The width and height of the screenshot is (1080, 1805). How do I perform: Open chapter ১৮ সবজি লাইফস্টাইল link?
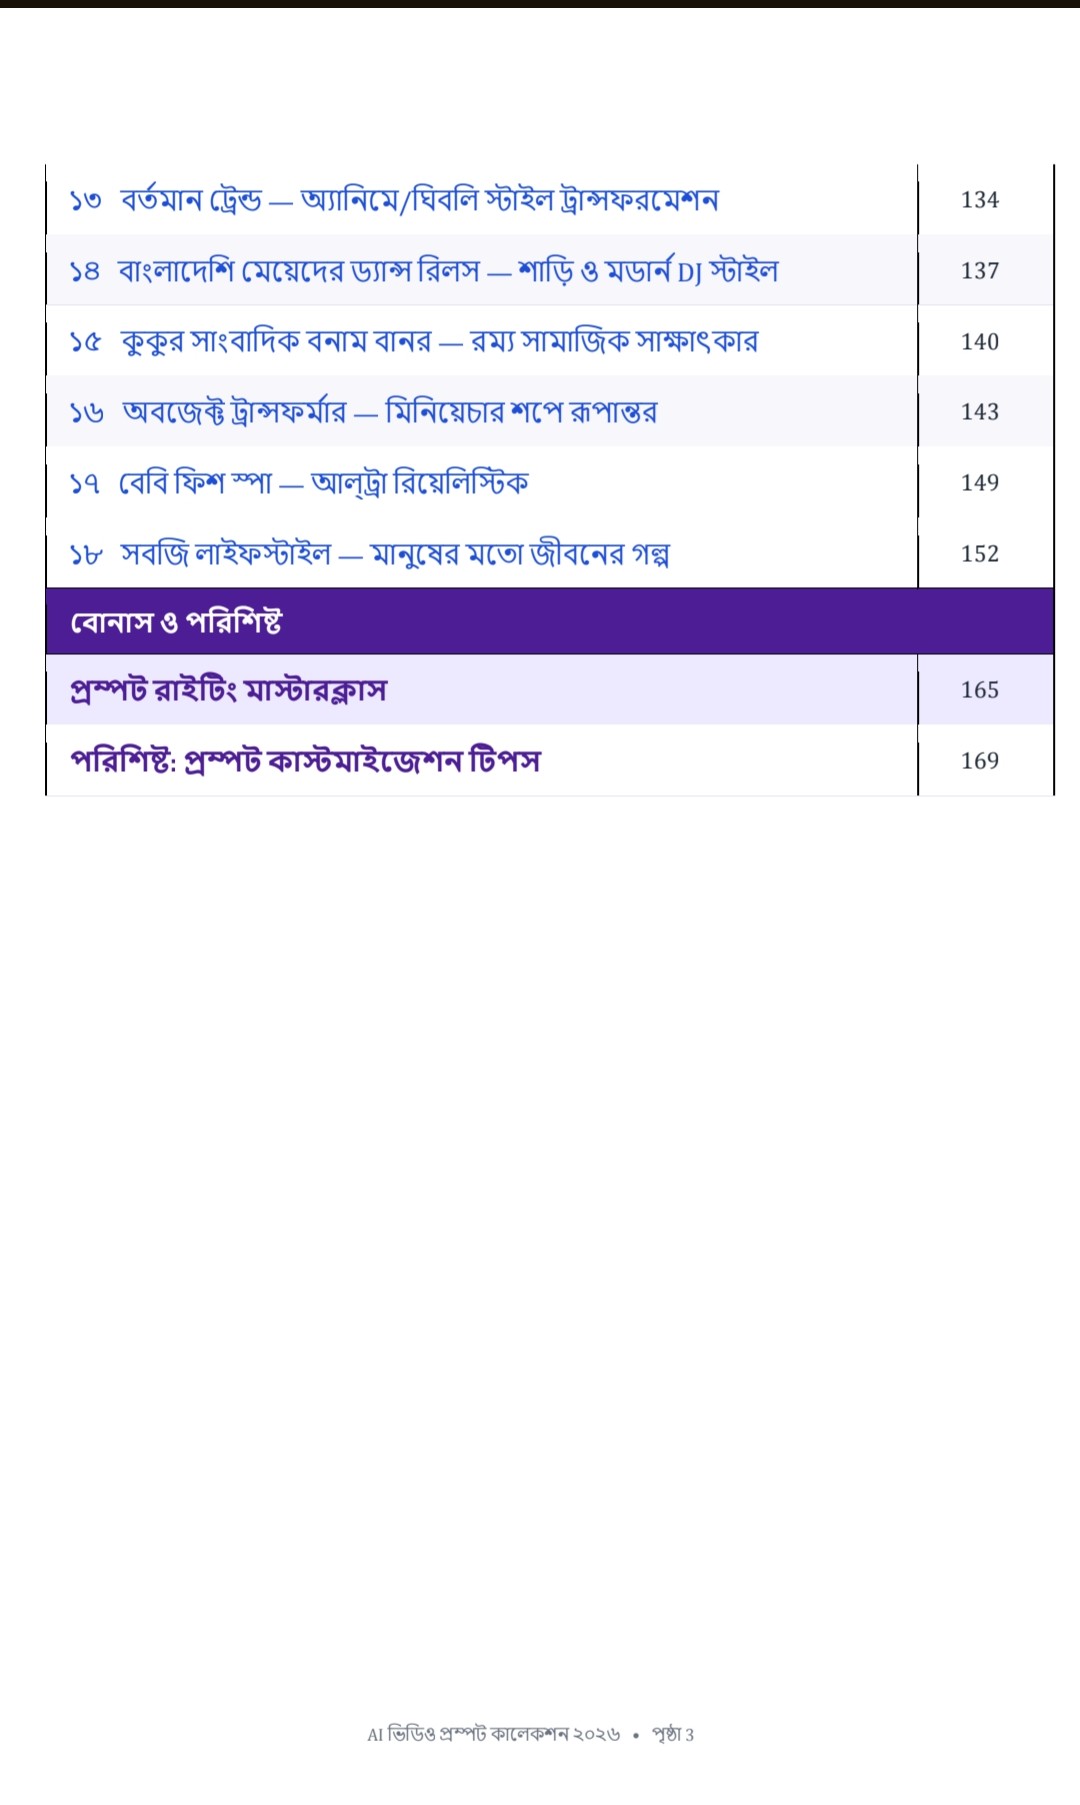369,554
